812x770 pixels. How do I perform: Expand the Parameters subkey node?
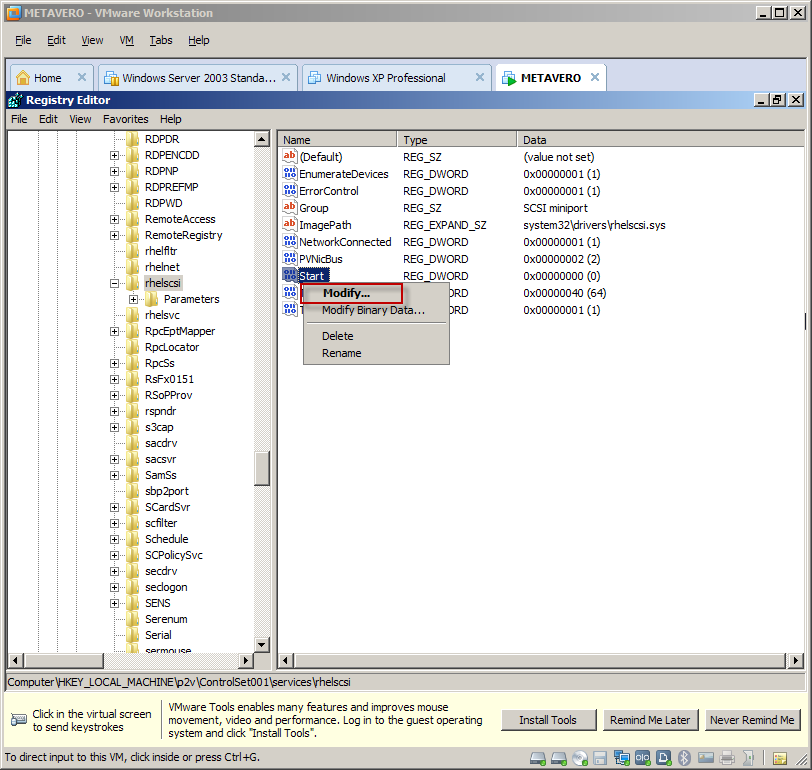[134, 299]
